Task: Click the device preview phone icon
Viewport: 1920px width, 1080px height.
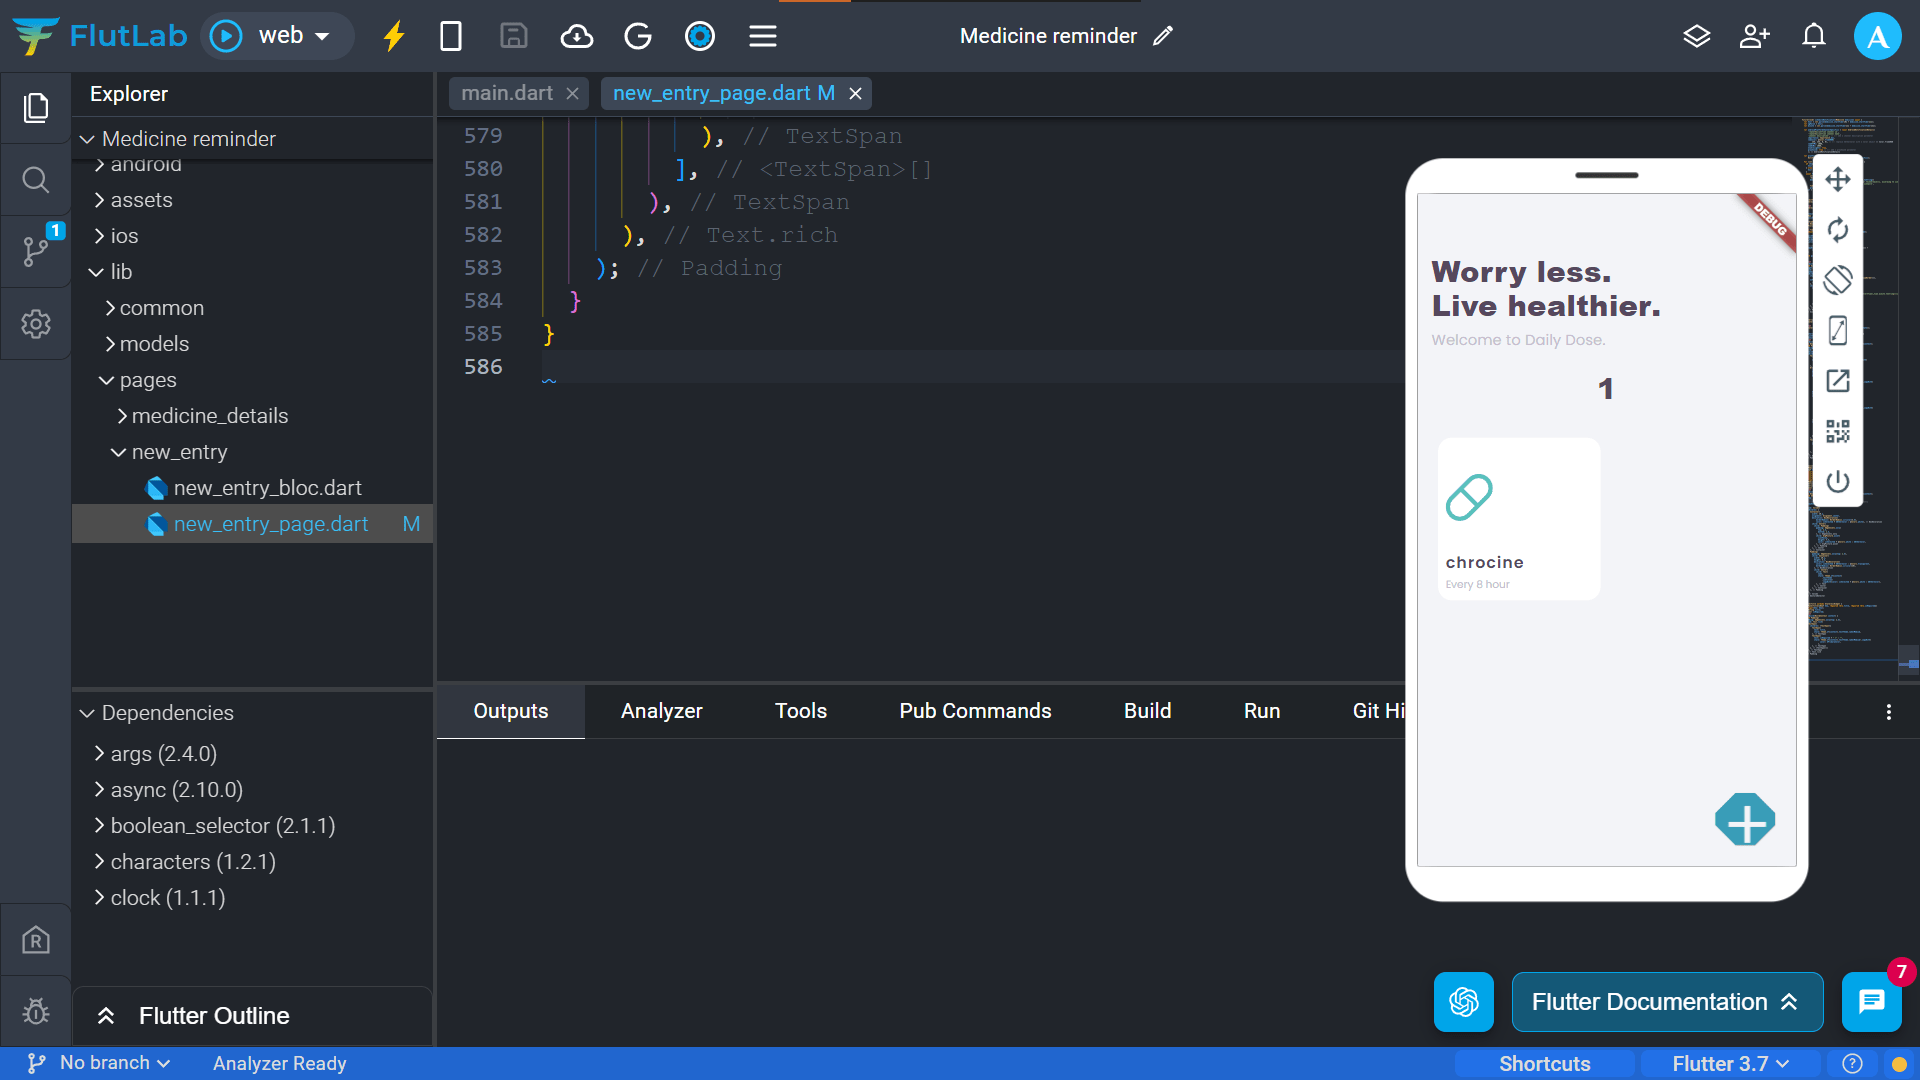Action: 451,36
